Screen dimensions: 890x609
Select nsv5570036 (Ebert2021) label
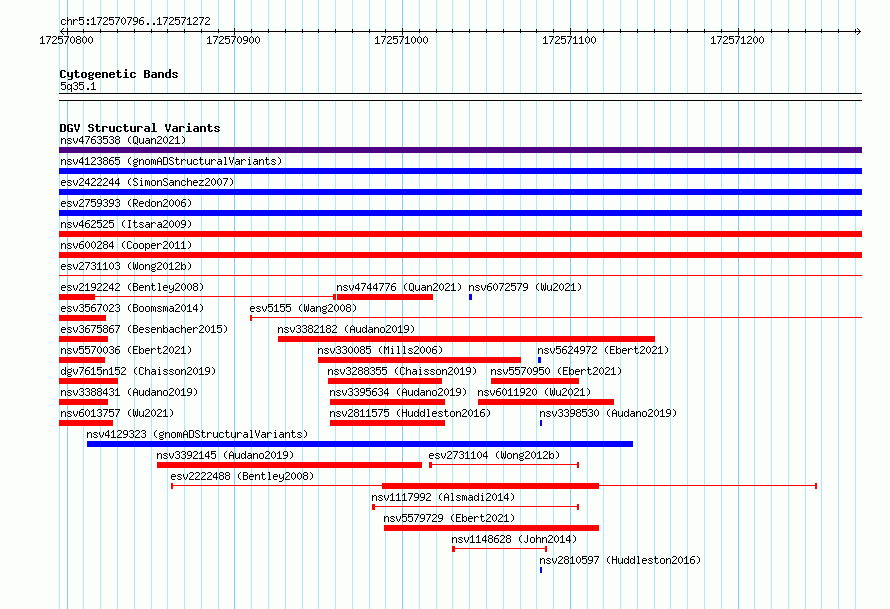pyautogui.click(x=126, y=350)
